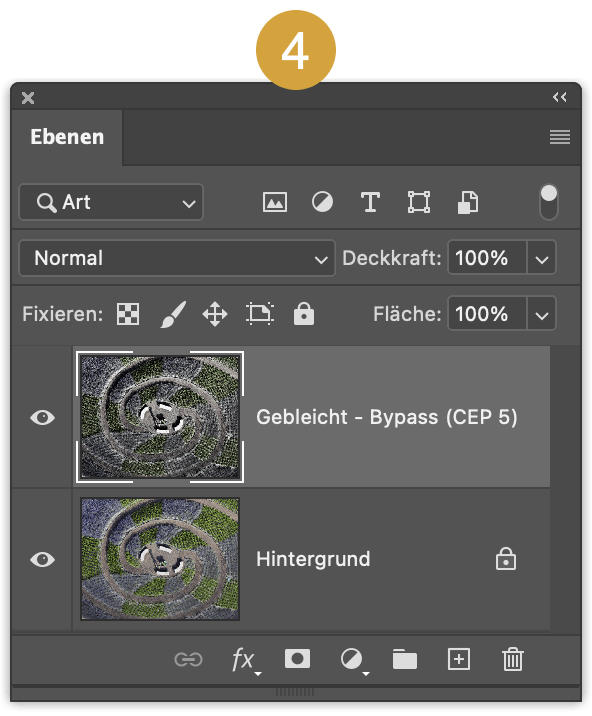Viewport: 592px width, 716px height.
Task: Select the Ebenen tab
Action: [67, 137]
